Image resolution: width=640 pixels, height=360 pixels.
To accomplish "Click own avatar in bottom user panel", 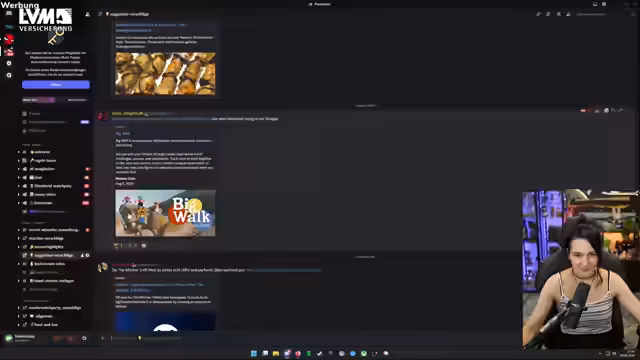I will click(x=9, y=338).
